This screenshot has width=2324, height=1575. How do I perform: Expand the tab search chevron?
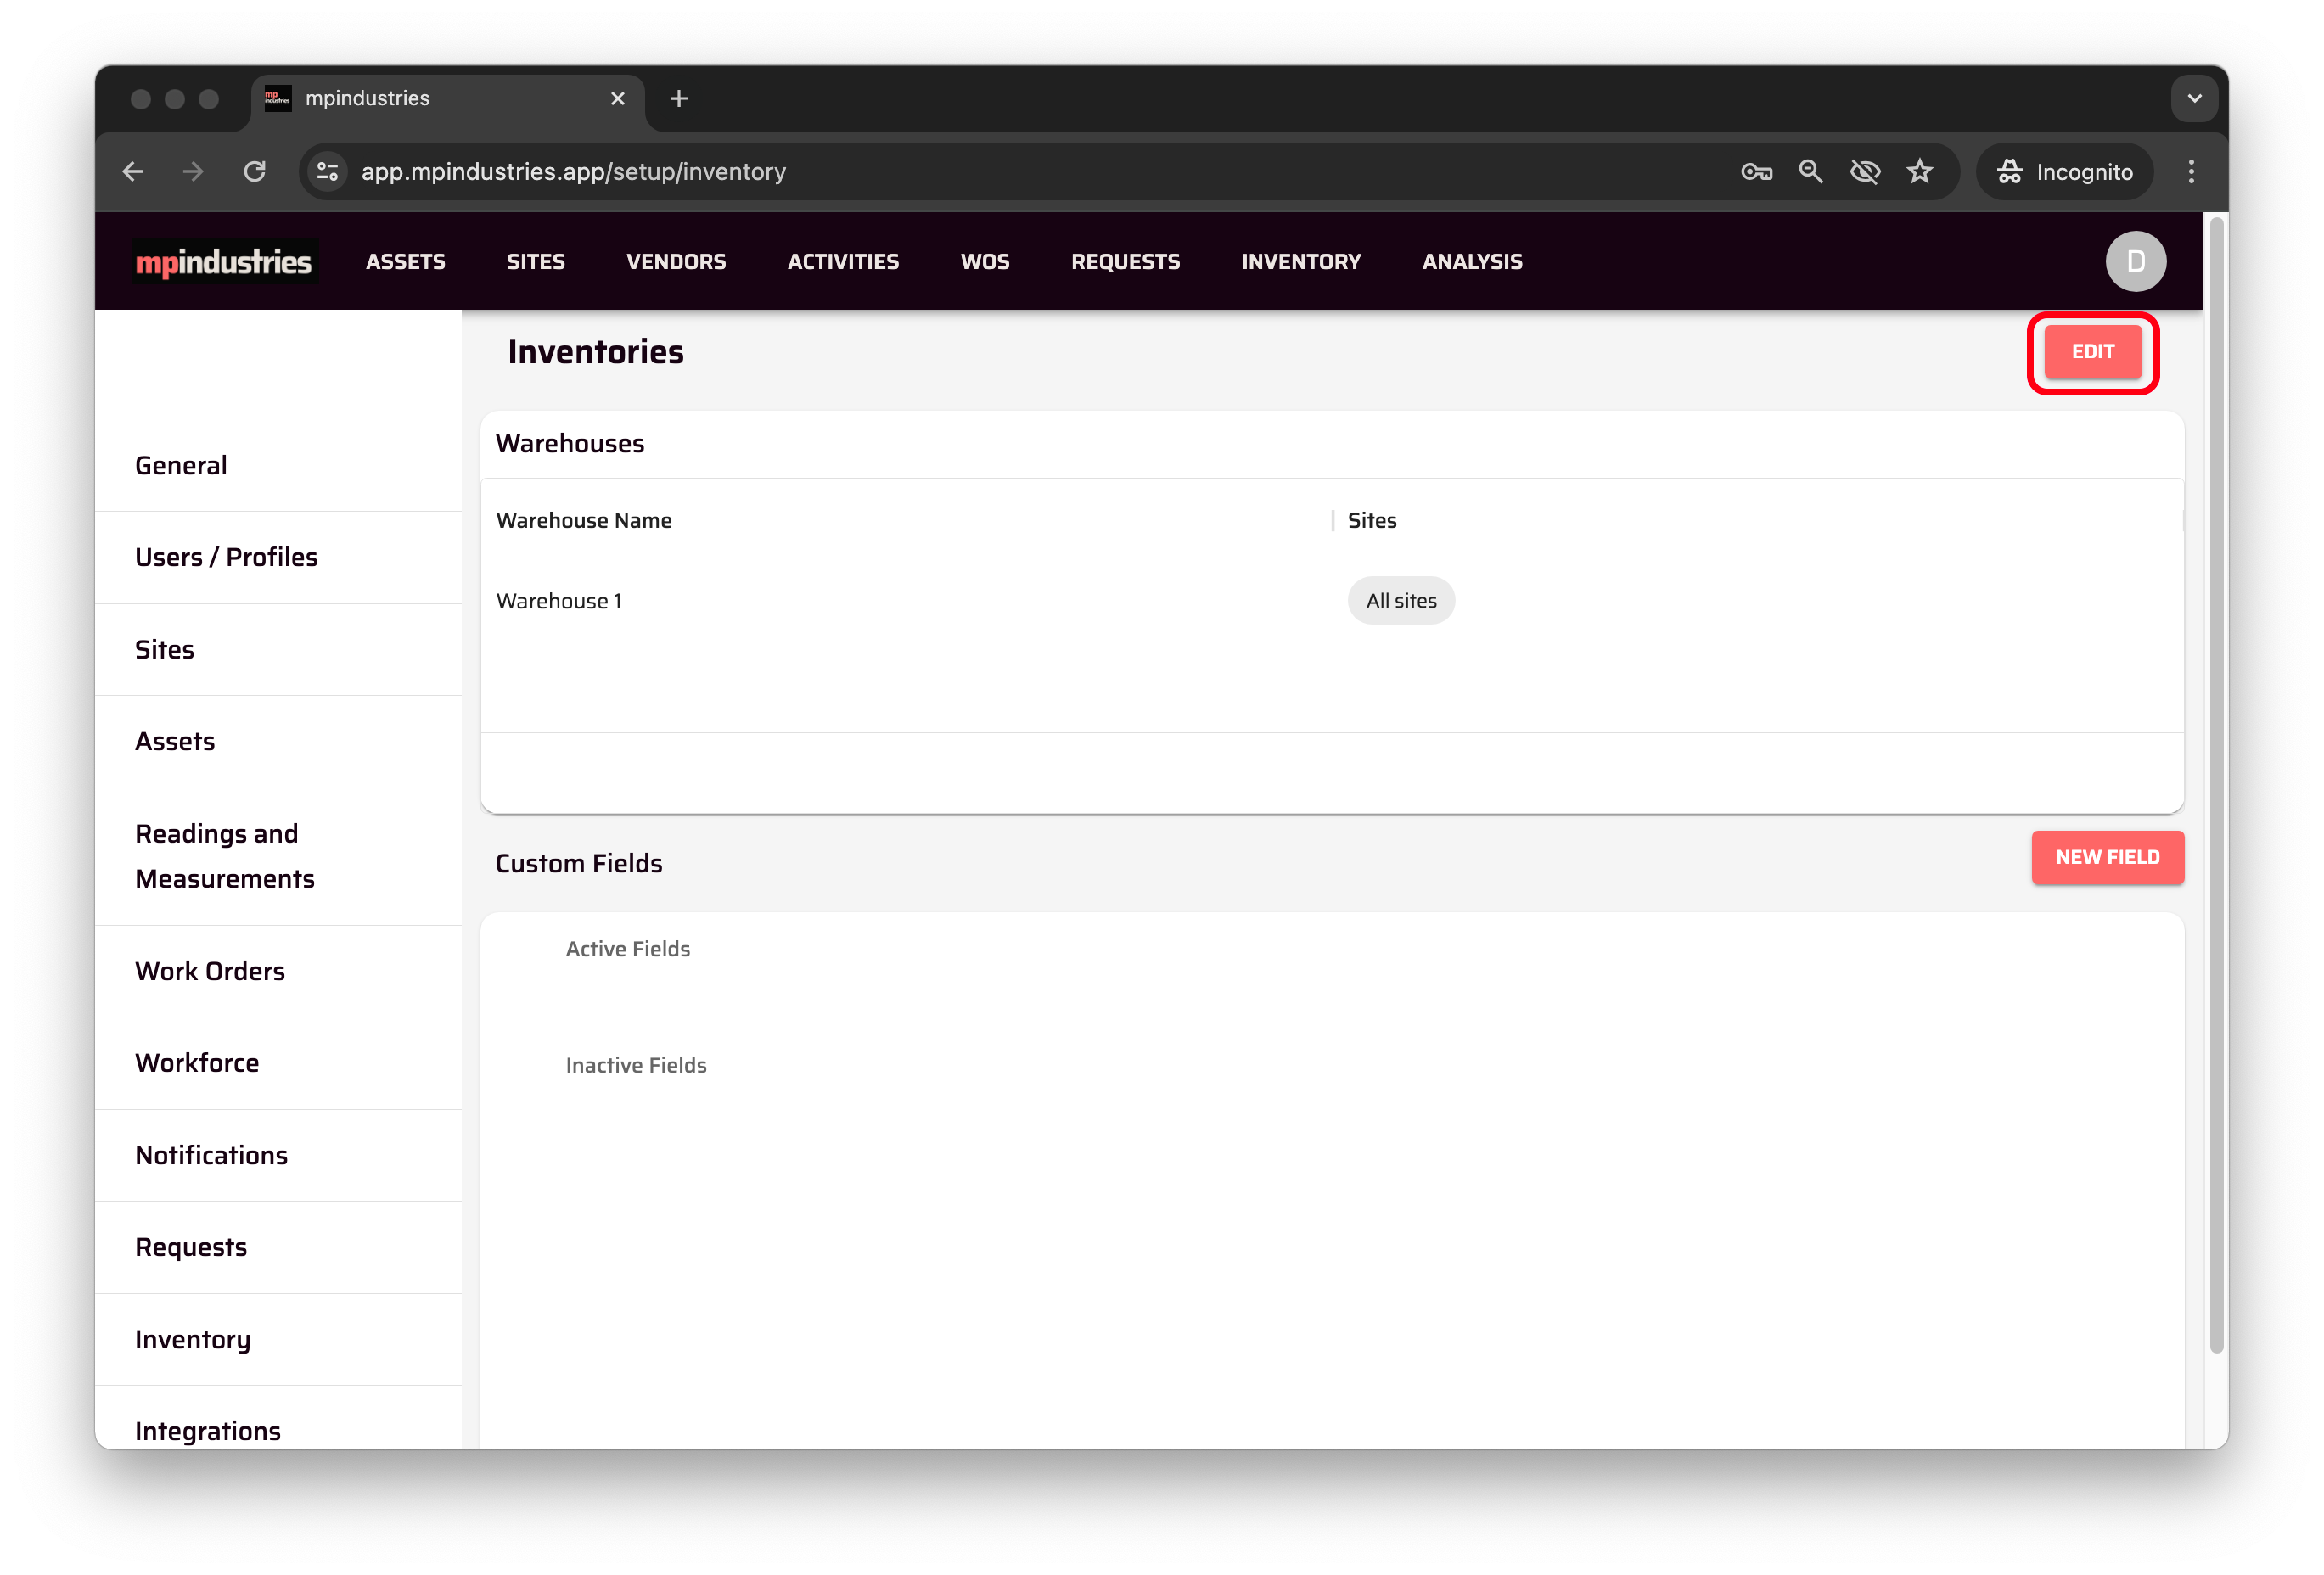pyautogui.click(x=2194, y=98)
